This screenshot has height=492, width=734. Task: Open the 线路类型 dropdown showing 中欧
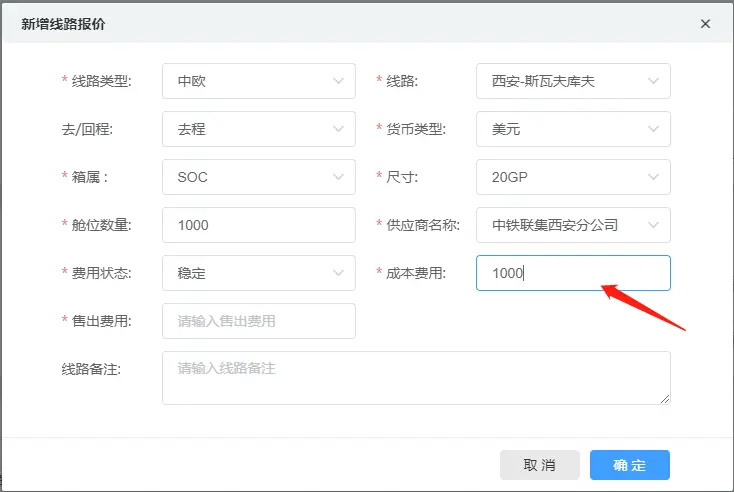pos(259,81)
